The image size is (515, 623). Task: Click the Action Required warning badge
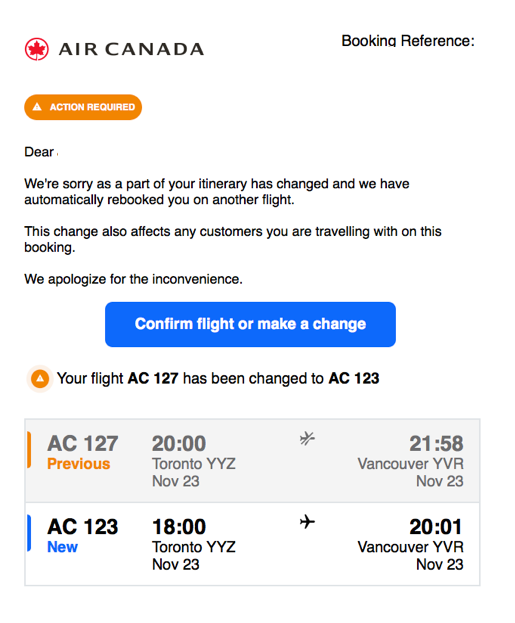pyautogui.click(x=83, y=107)
